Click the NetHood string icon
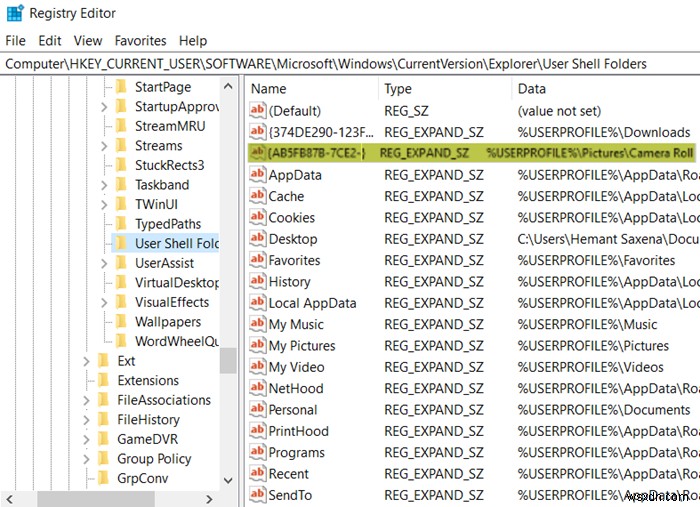This screenshot has width=700, height=507. (x=258, y=388)
